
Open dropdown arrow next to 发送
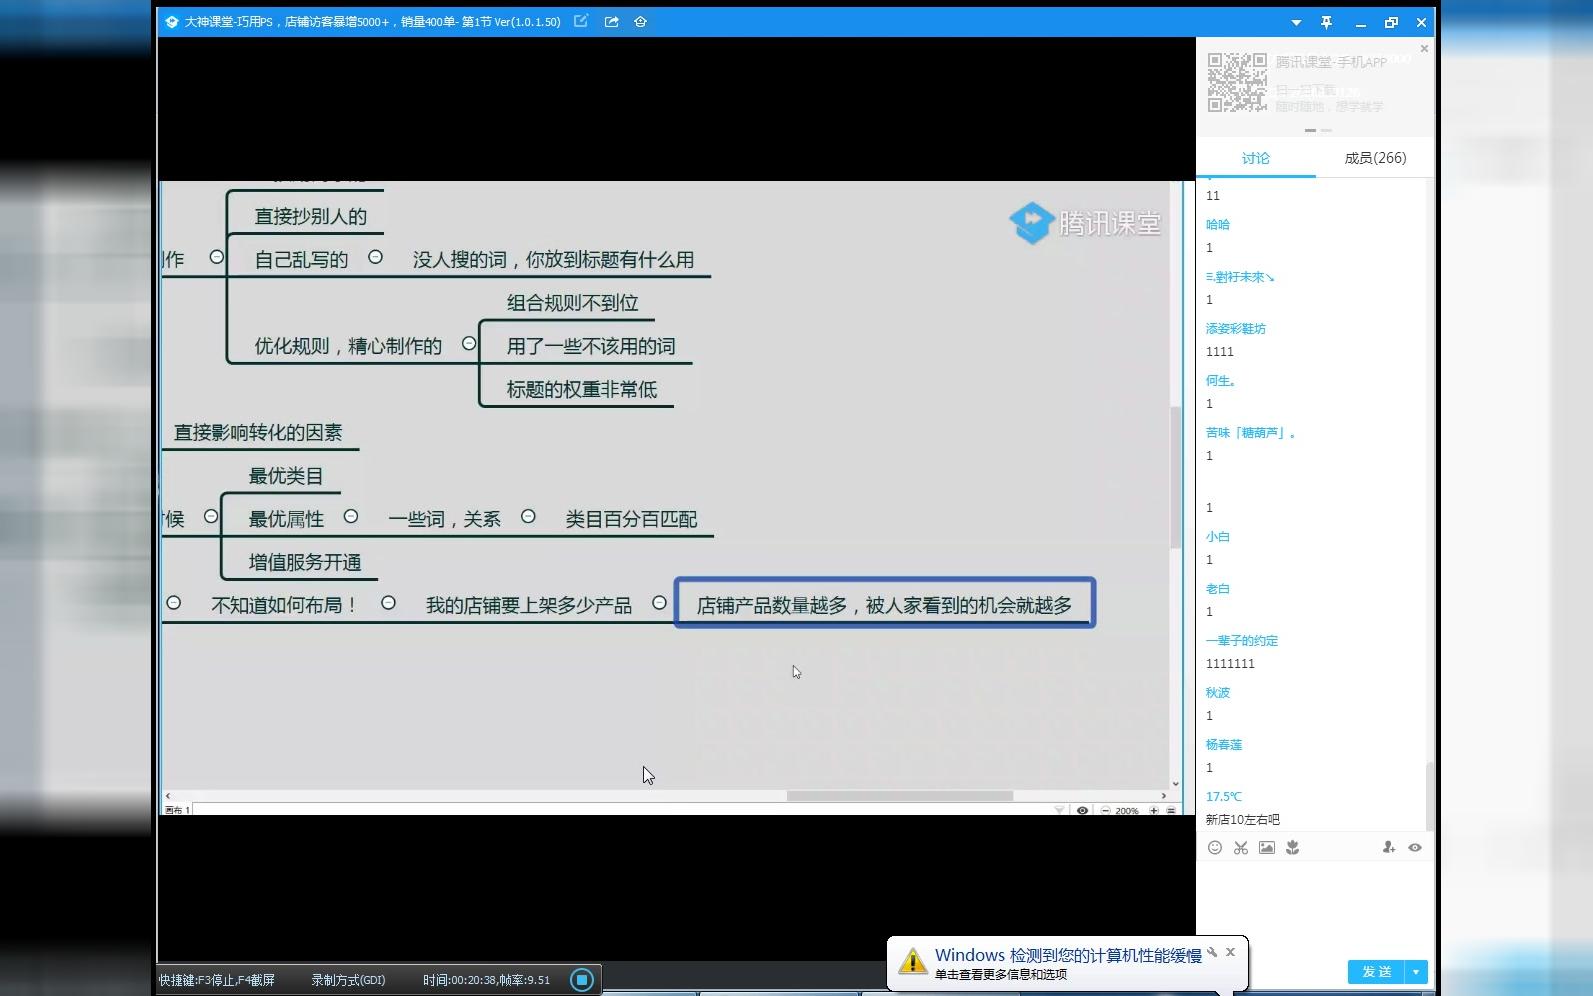pos(1416,971)
